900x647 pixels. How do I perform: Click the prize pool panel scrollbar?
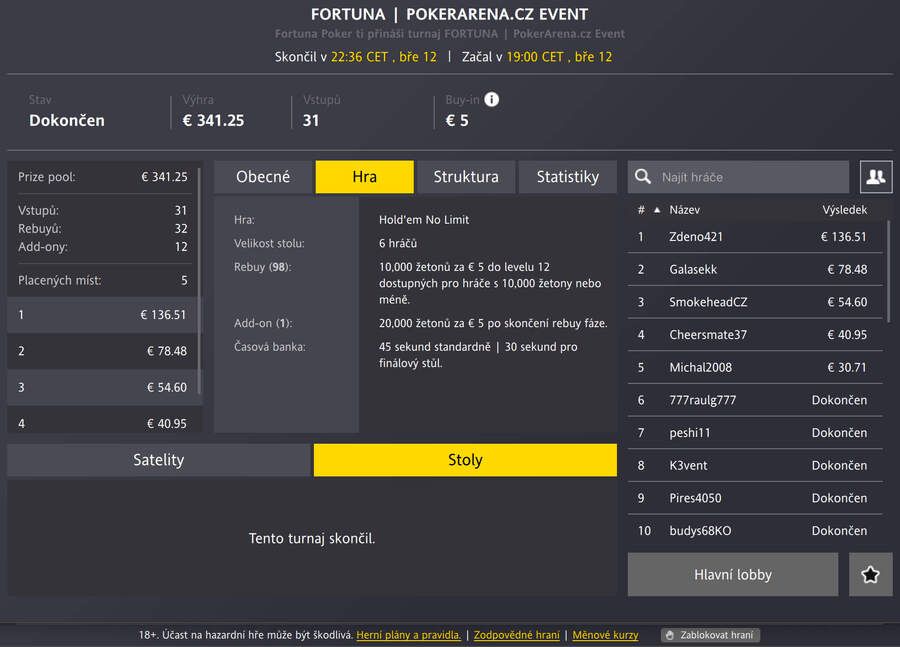coord(200,281)
